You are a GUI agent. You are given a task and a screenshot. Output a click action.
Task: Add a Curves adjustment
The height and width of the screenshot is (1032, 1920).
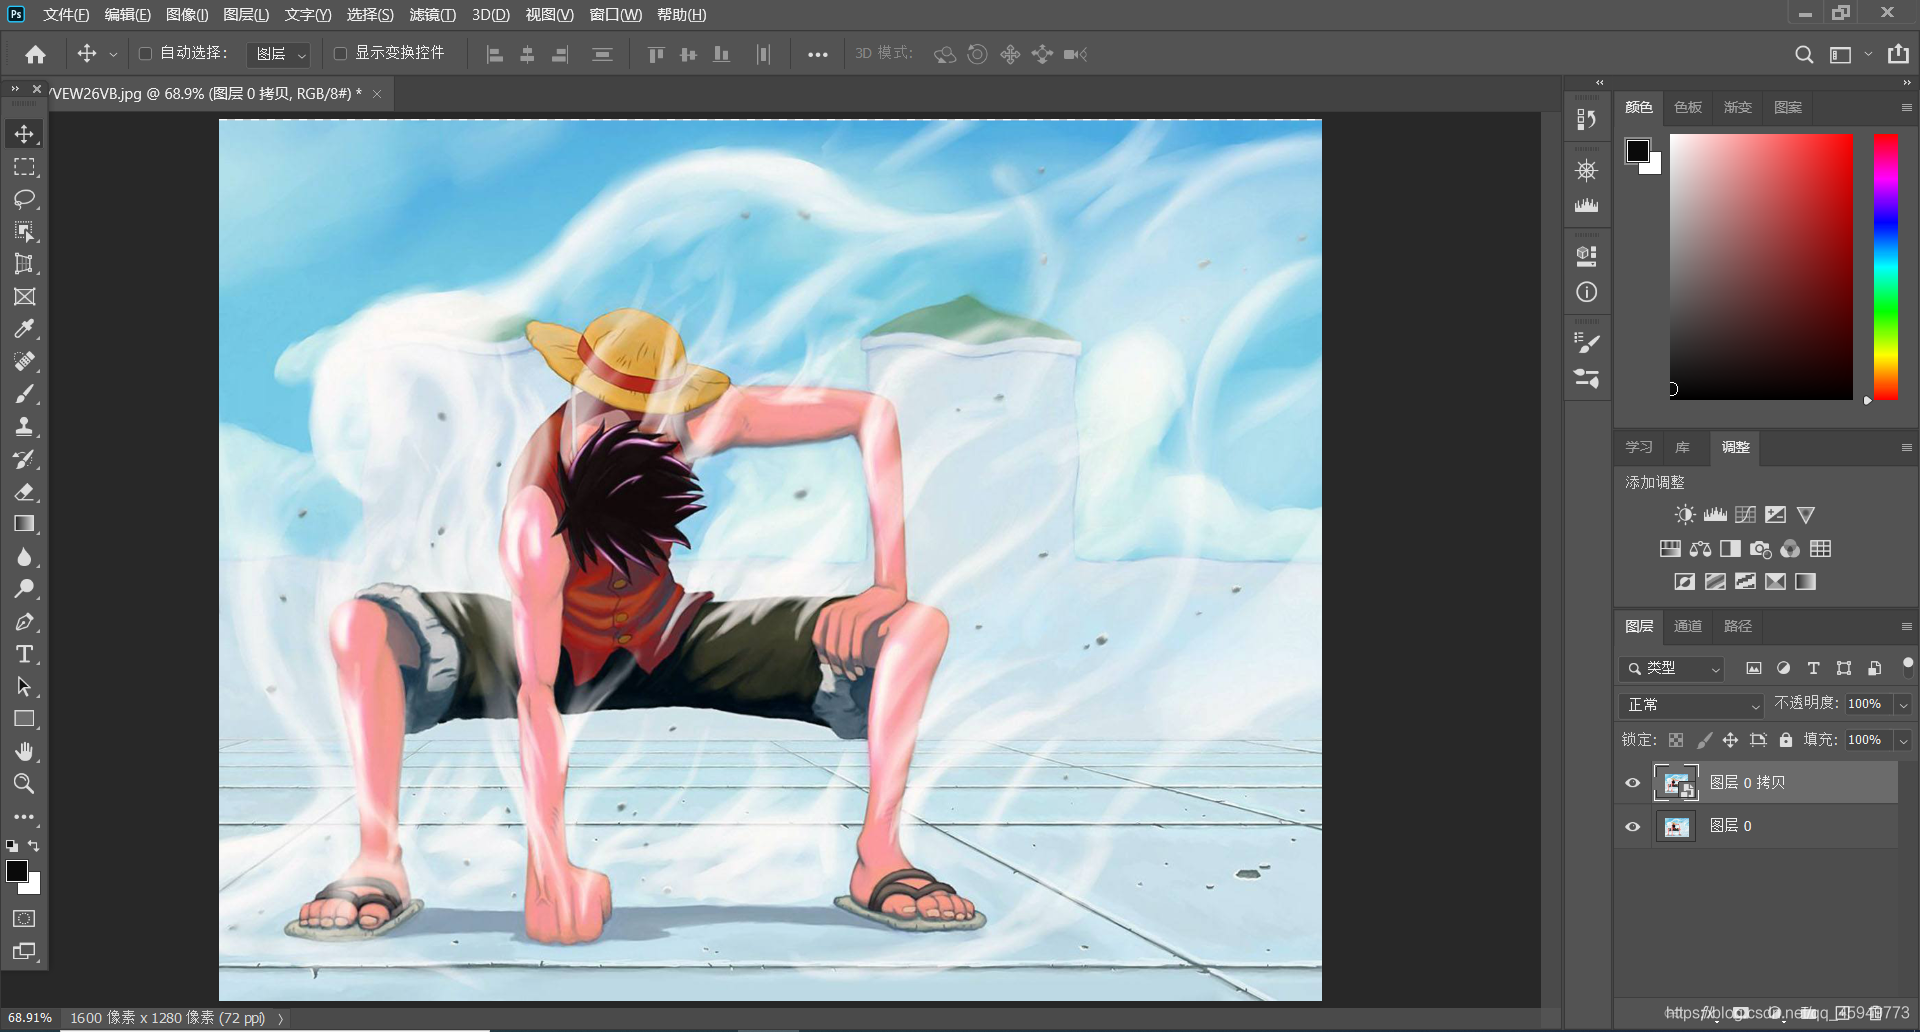click(1745, 515)
